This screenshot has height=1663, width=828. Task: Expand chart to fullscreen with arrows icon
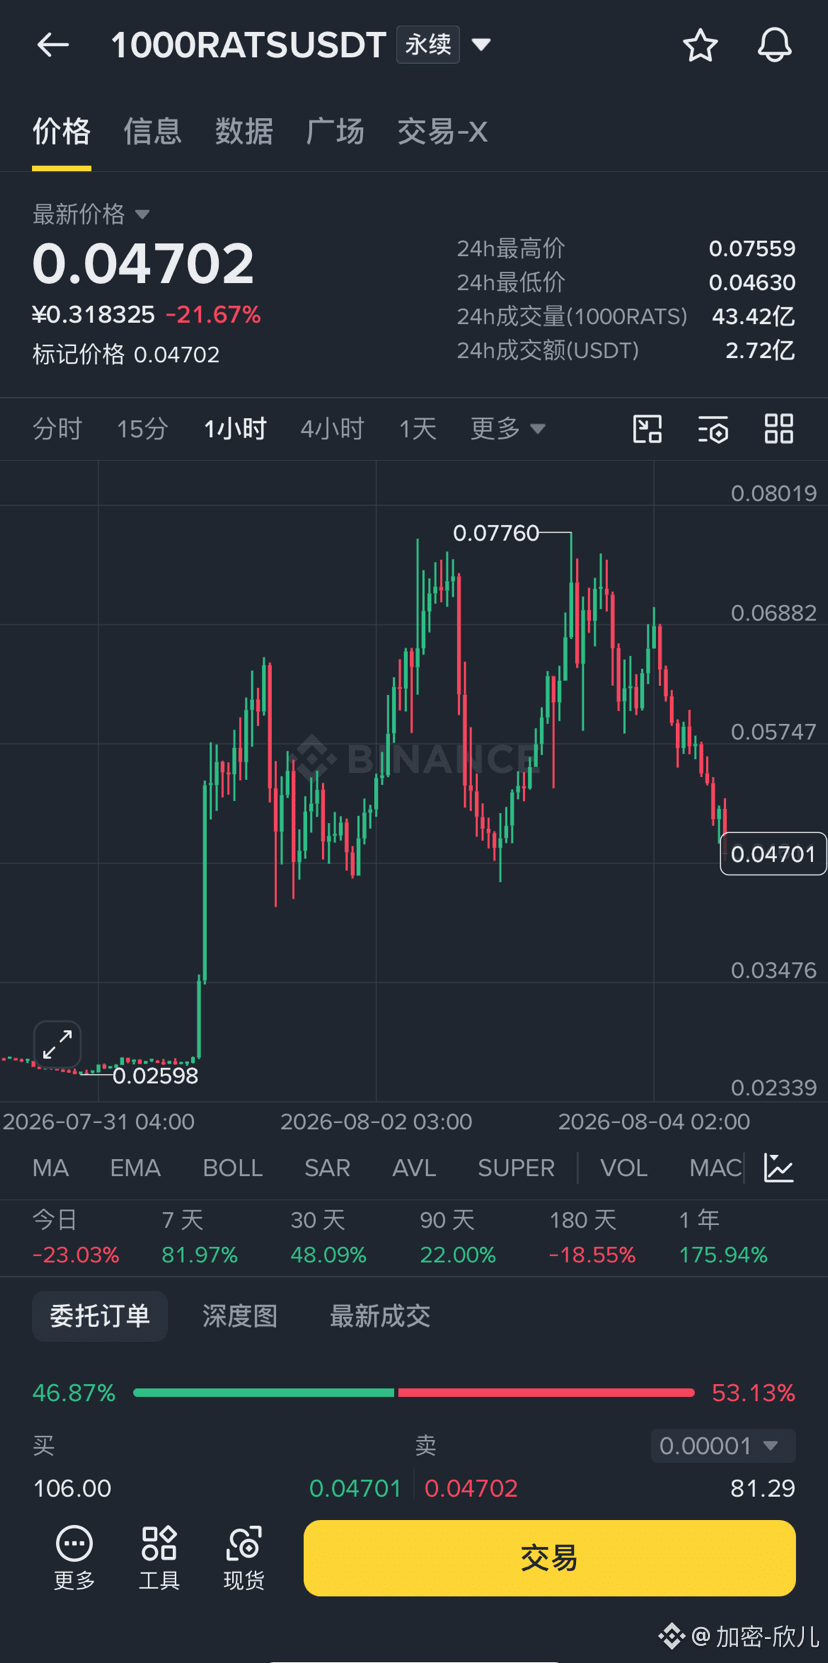[57, 1045]
